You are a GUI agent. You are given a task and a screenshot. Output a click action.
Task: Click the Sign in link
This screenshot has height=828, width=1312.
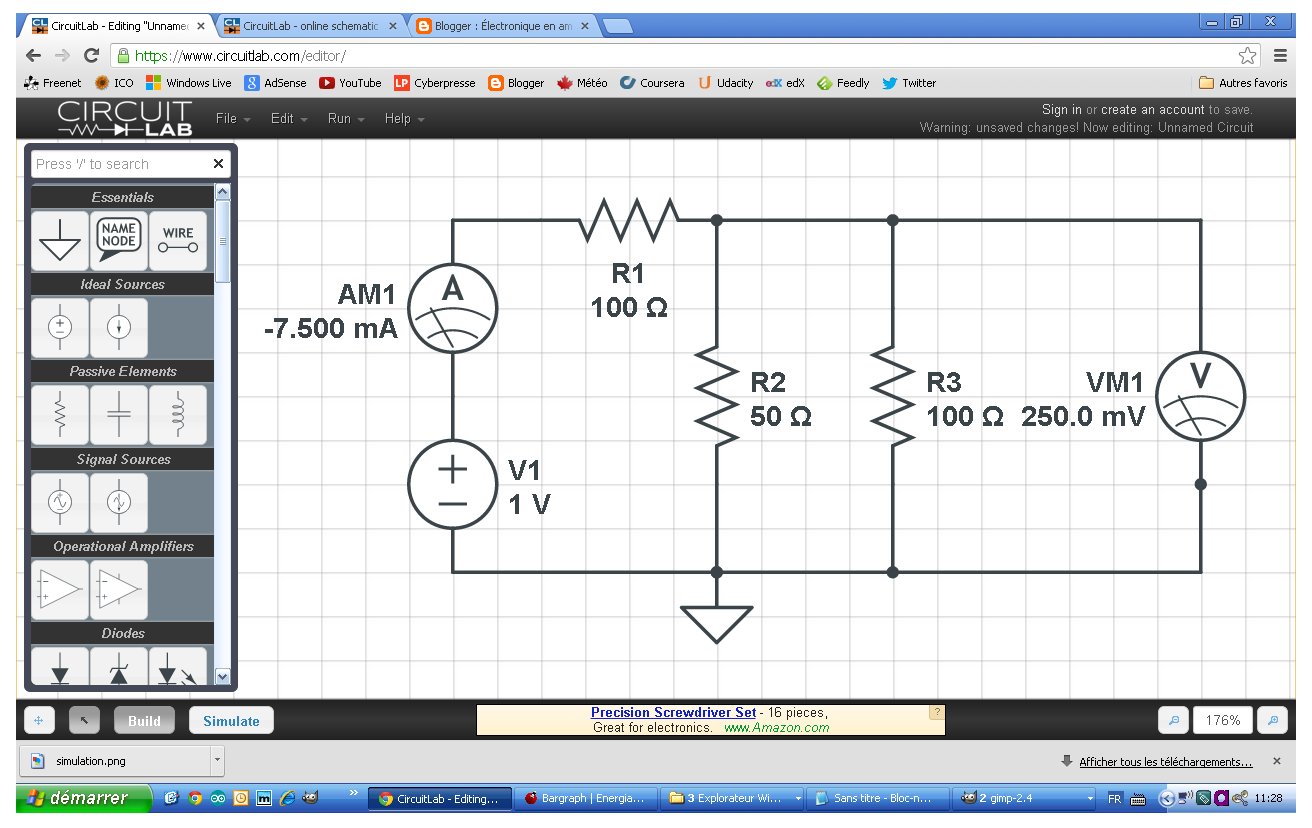[x=1062, y=110]
